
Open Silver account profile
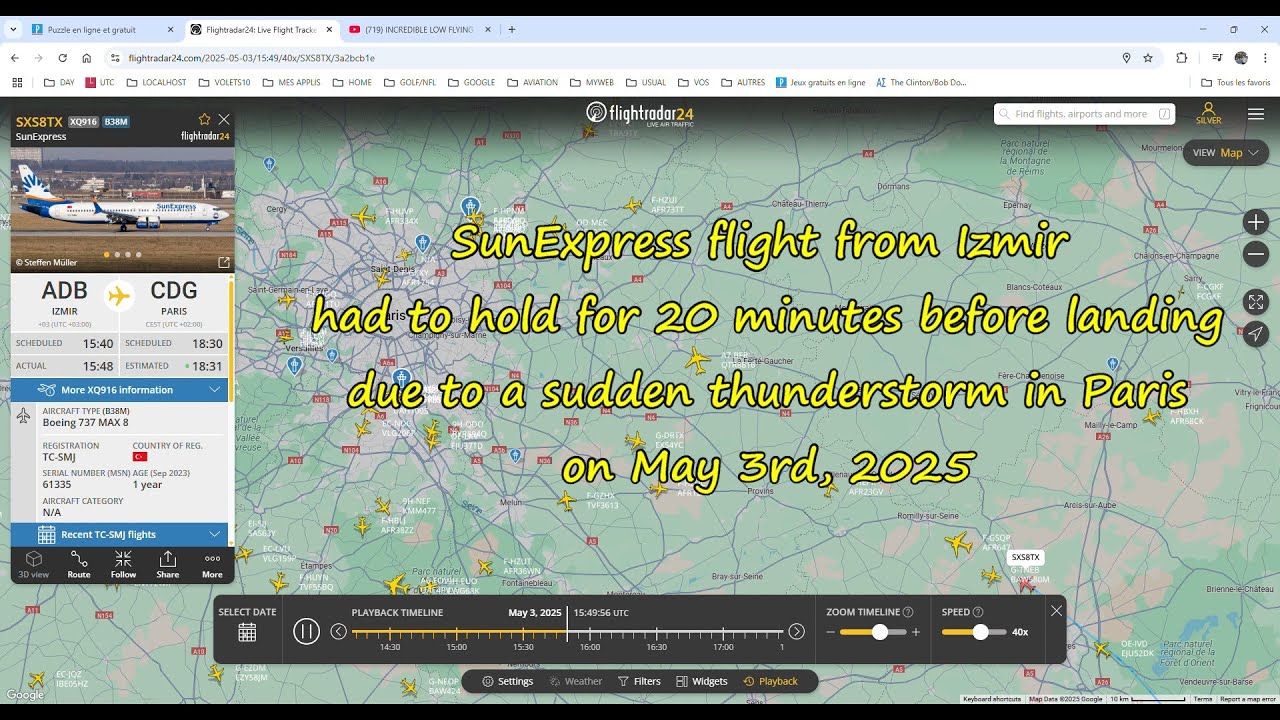(1208, 114)
